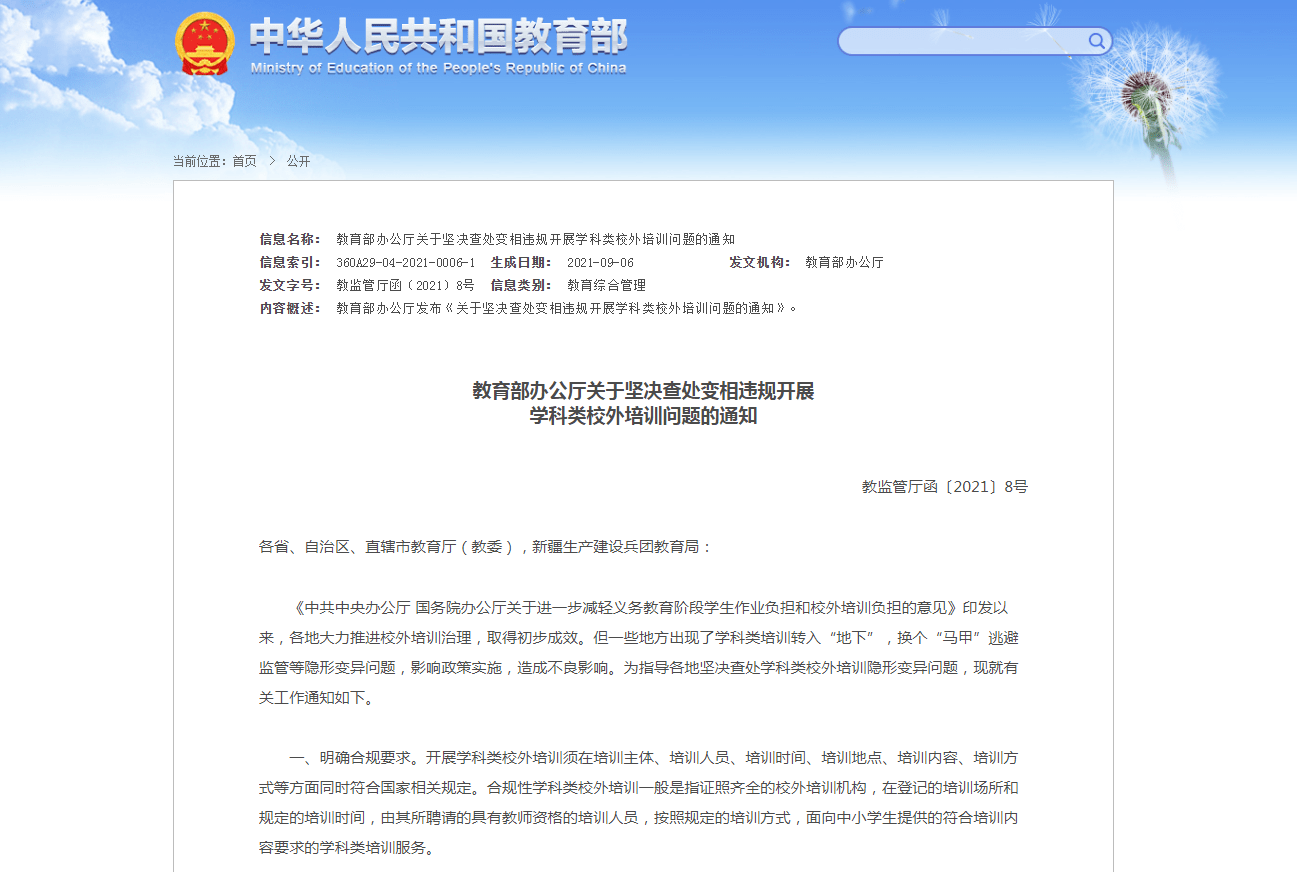Screen dimensions: 1297x872
Task: Click the 当前位置 breadcrumb label
Action: click(x=200, y=161)
